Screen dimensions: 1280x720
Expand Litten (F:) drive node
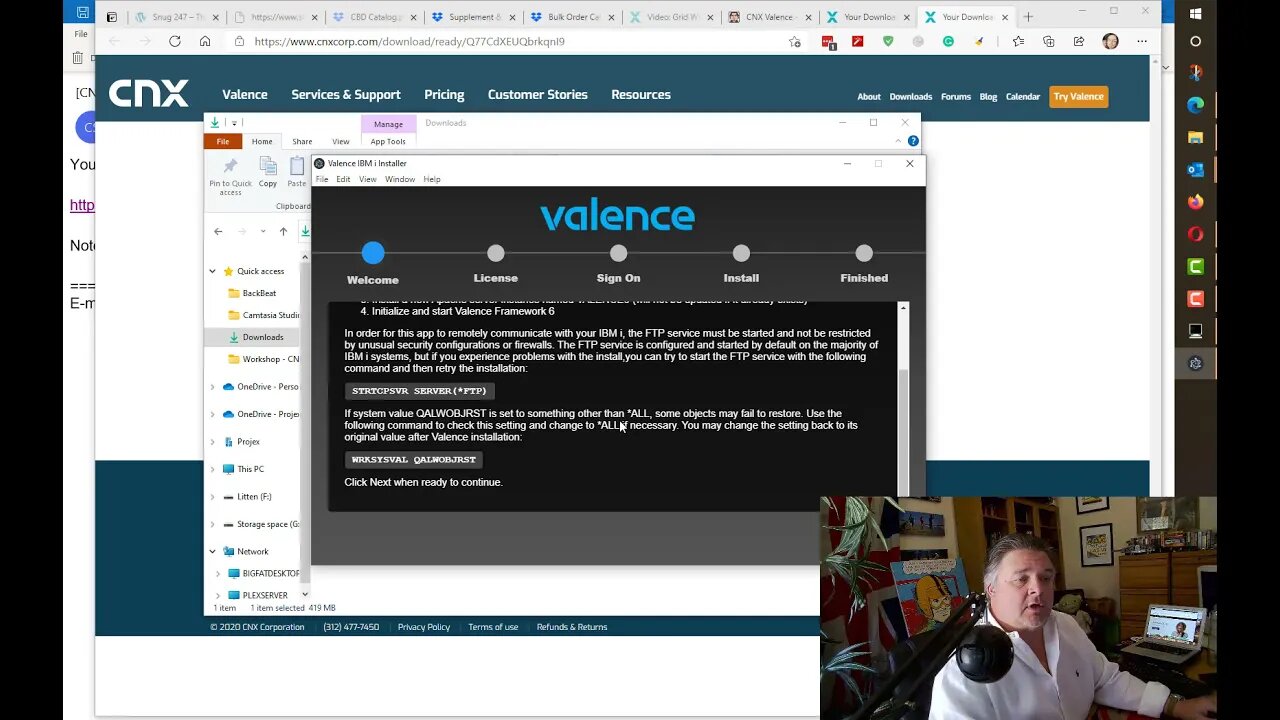(212, 497)
